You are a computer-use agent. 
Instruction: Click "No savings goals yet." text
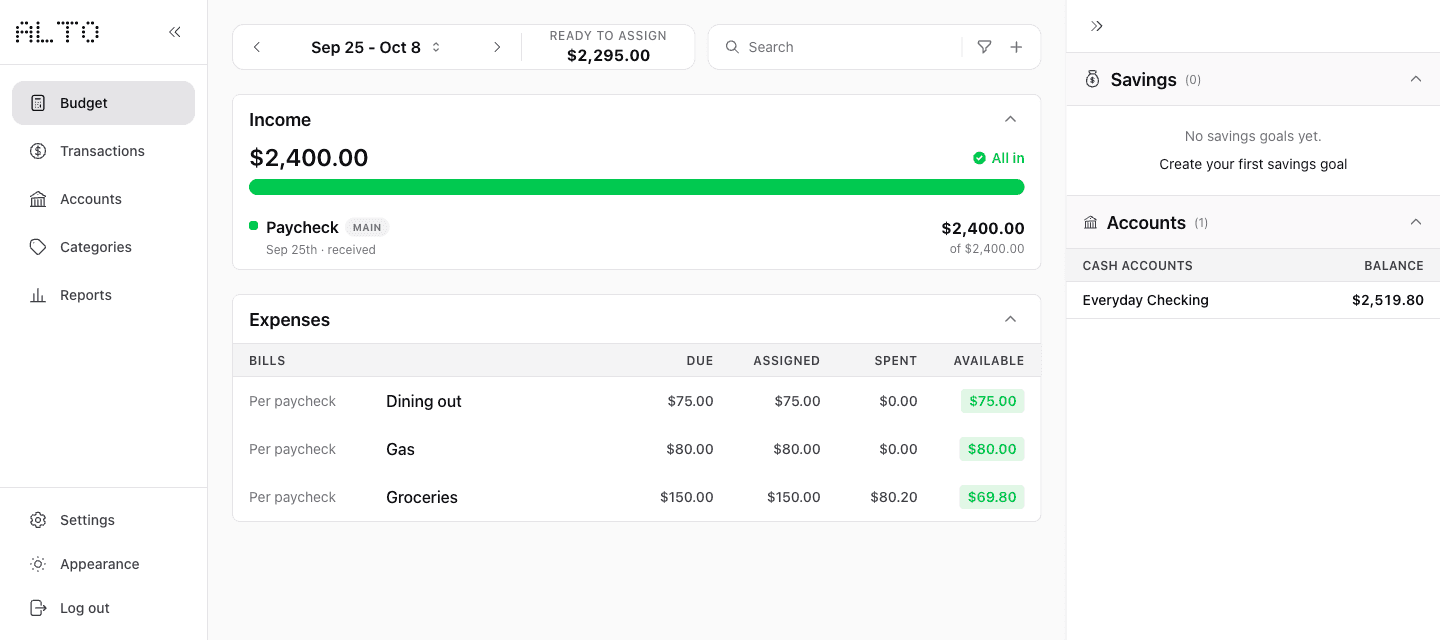1253,136
